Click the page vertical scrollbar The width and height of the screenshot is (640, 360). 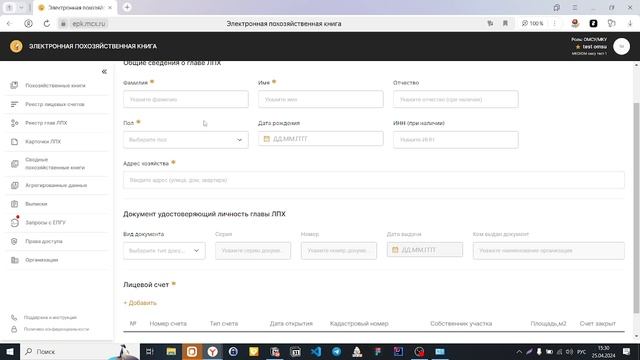[x=636, y=208]
